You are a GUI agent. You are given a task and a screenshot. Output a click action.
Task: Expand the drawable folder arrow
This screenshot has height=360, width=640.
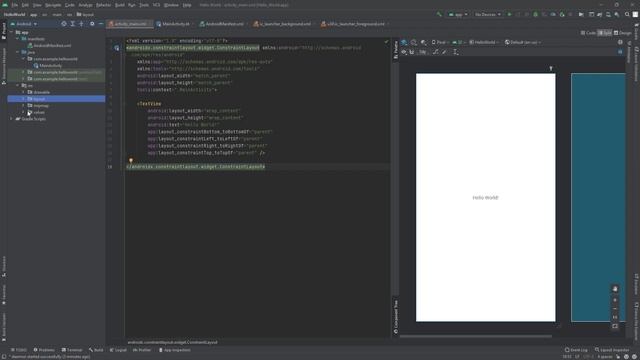[x=23, y=92]
